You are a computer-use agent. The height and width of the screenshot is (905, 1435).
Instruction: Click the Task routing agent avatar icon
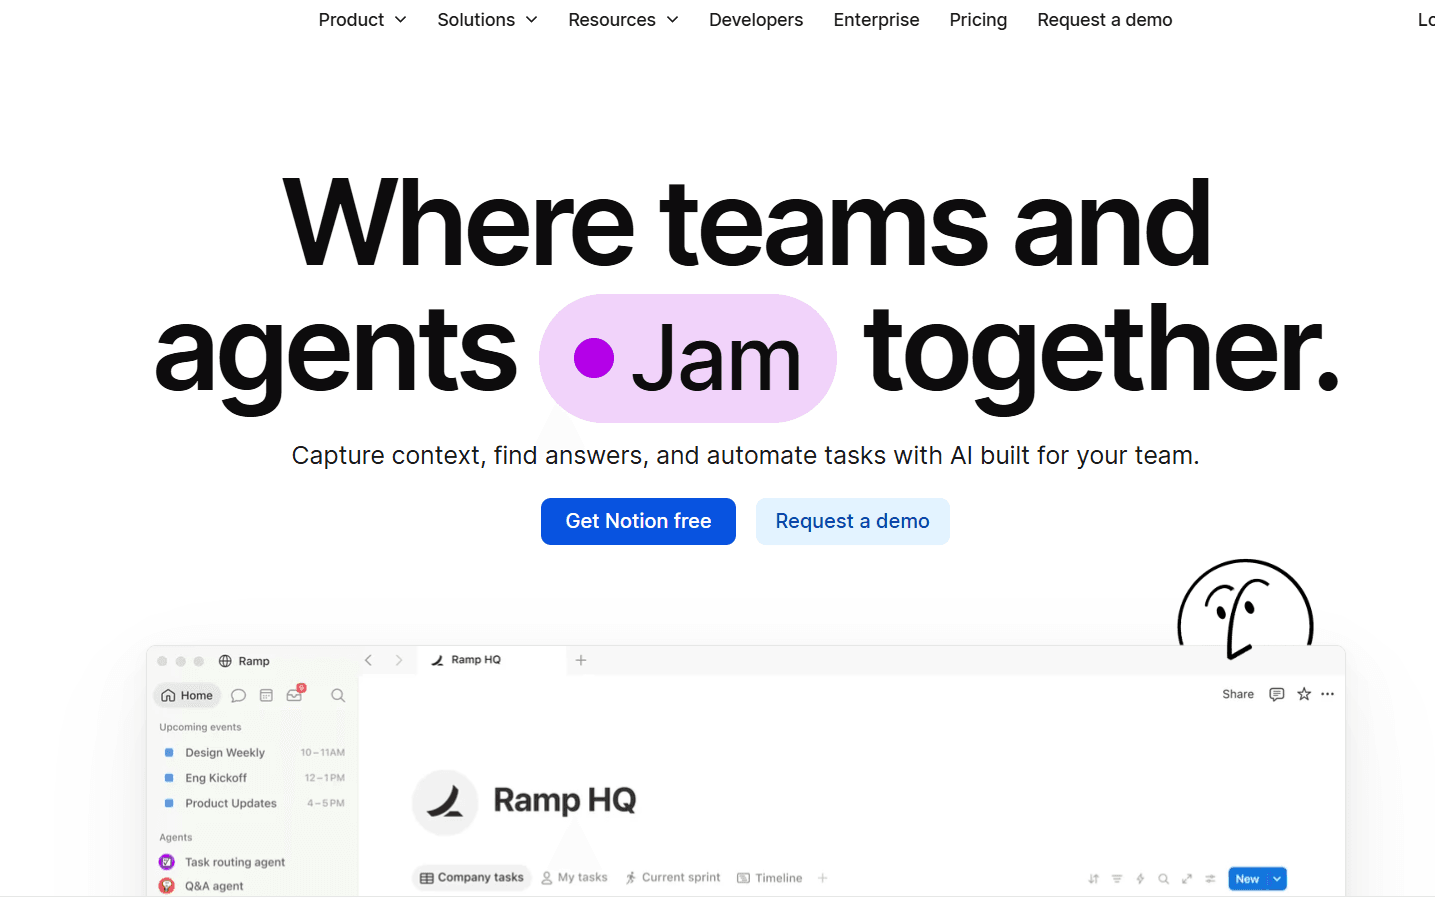[167, 862]
